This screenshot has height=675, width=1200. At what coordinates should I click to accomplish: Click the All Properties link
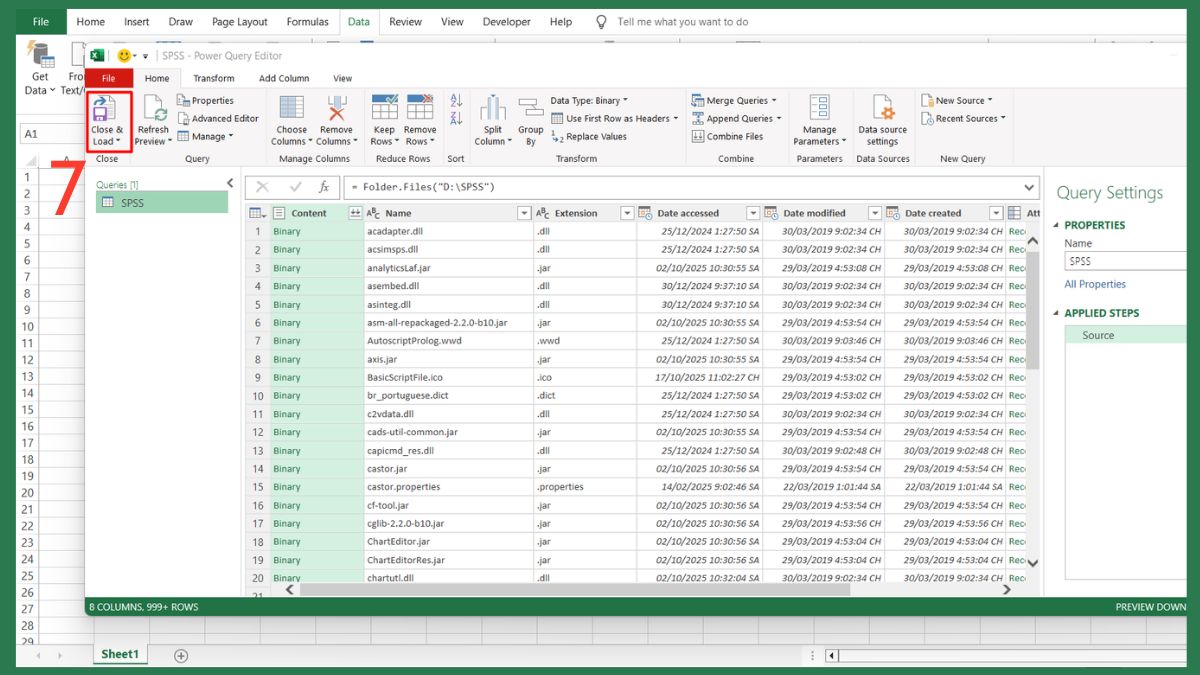[x=1095, y=284]
